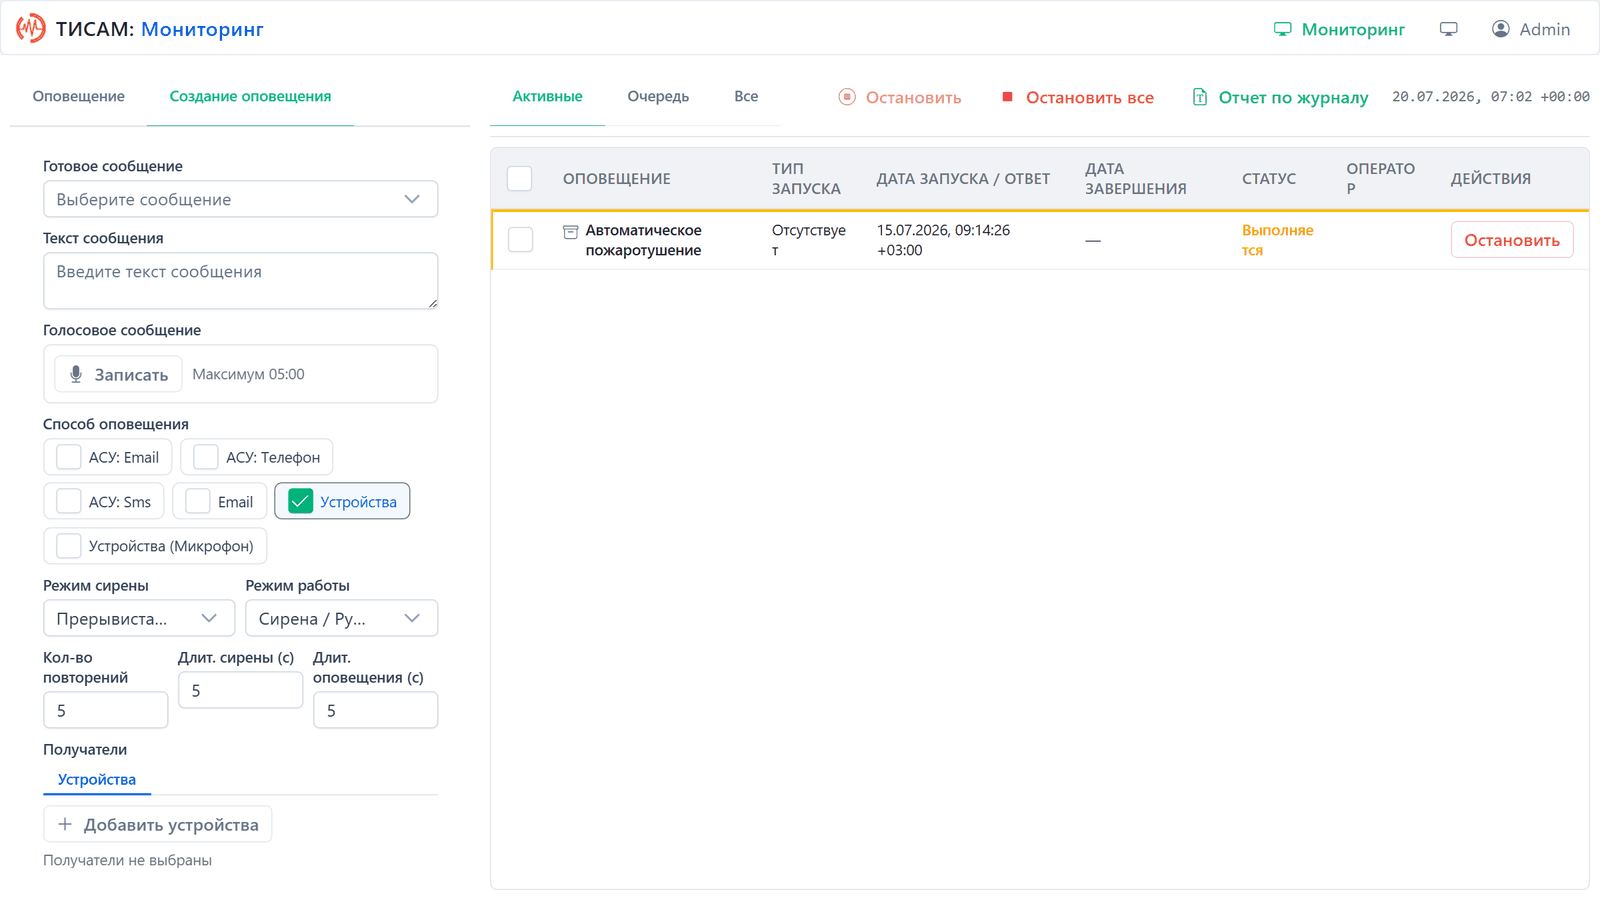Click the stop circle icon beside Остановить
The height and width of the screenshot is (900, 1600).
tap(847, 97)
